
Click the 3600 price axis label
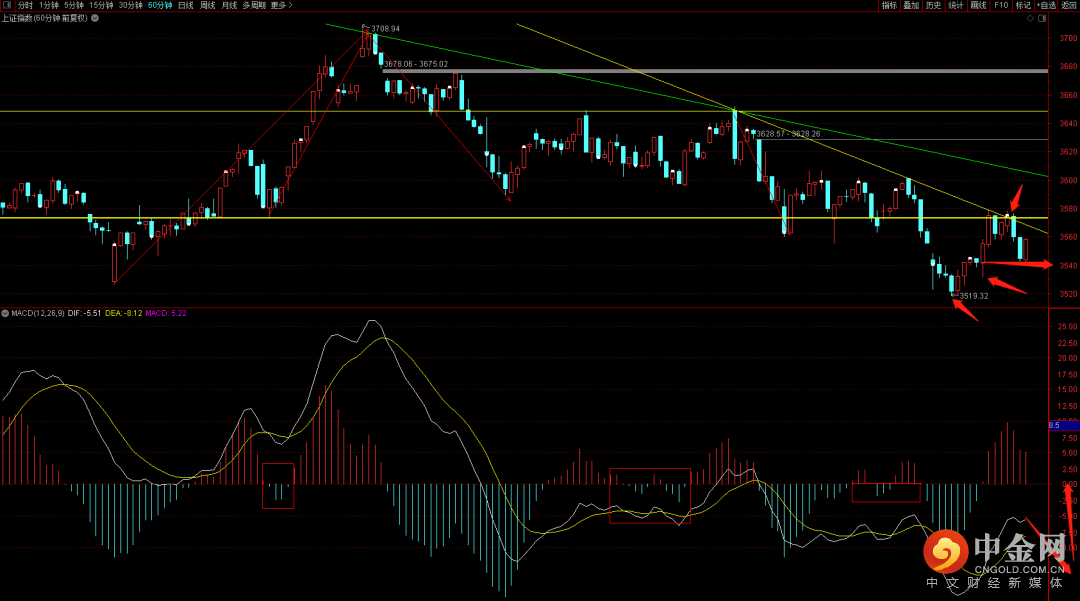[x=1068, y=180]
